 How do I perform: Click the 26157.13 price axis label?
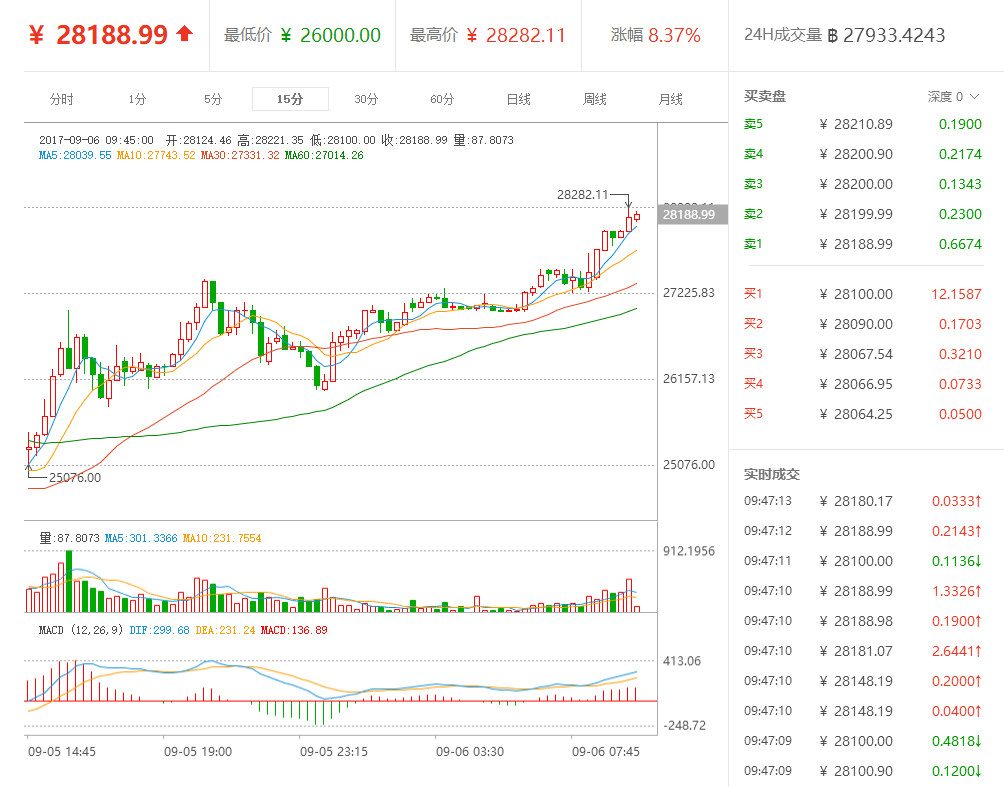tap(688, 379)
